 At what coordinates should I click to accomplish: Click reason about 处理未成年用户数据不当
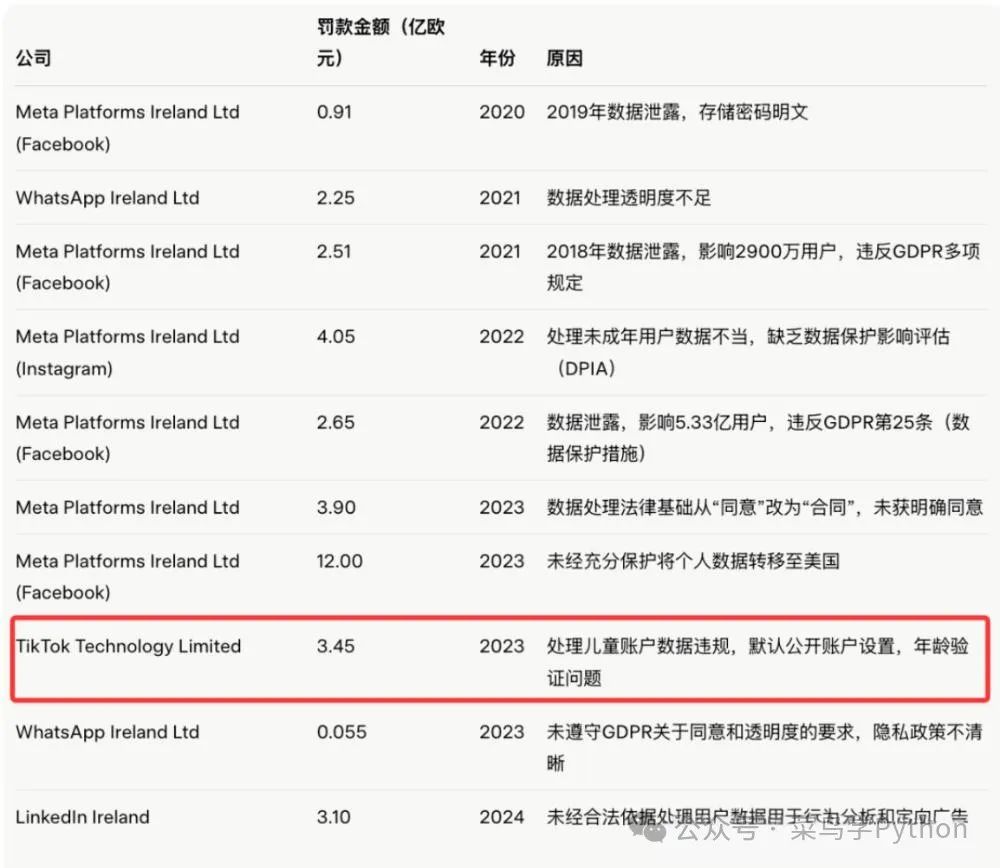click(748, 352)
